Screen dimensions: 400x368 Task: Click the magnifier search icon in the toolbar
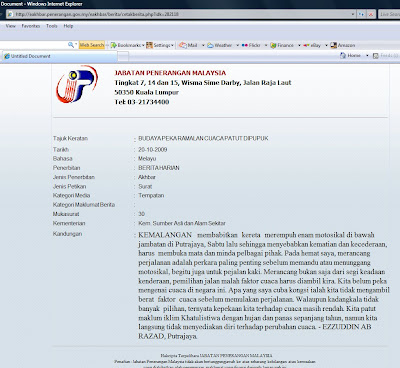pyautogui.click(x=71, y=45)
